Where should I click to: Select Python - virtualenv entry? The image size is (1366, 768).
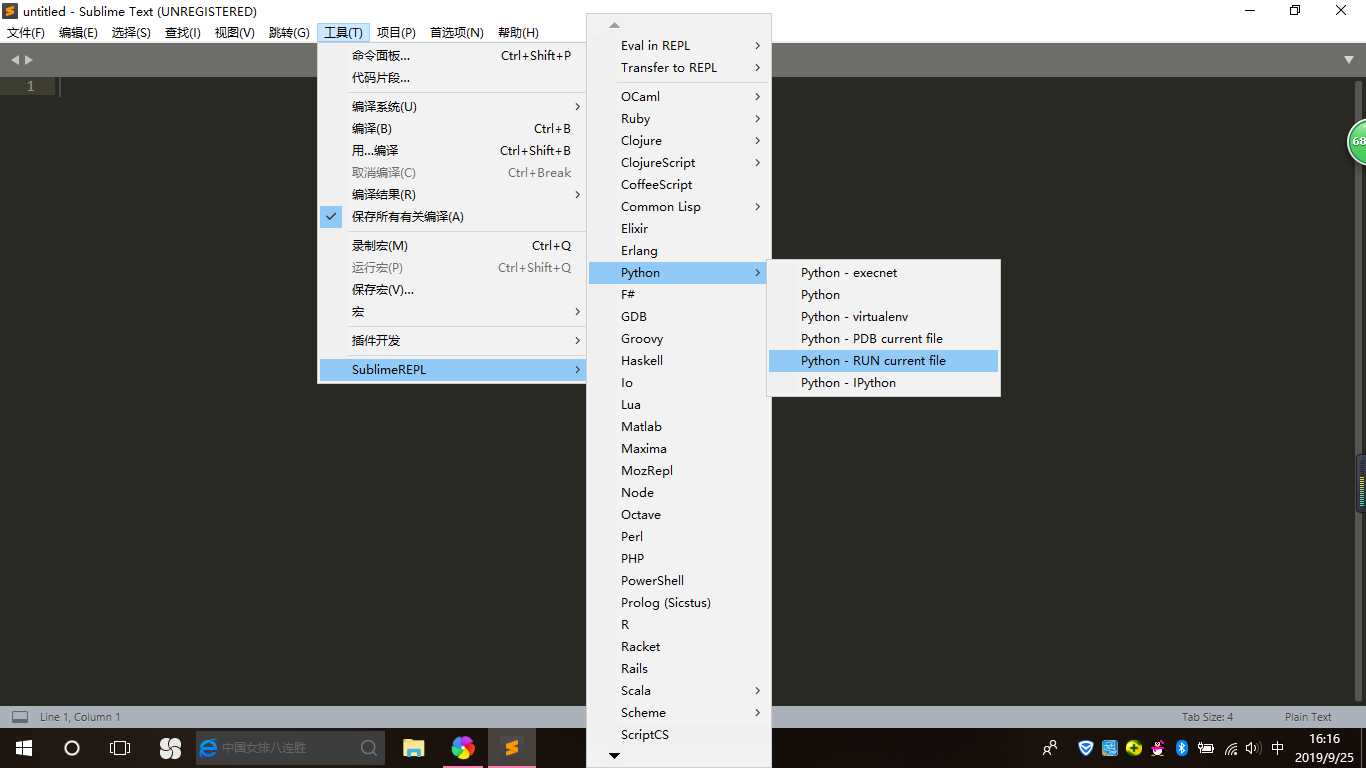tap(883, 317)
